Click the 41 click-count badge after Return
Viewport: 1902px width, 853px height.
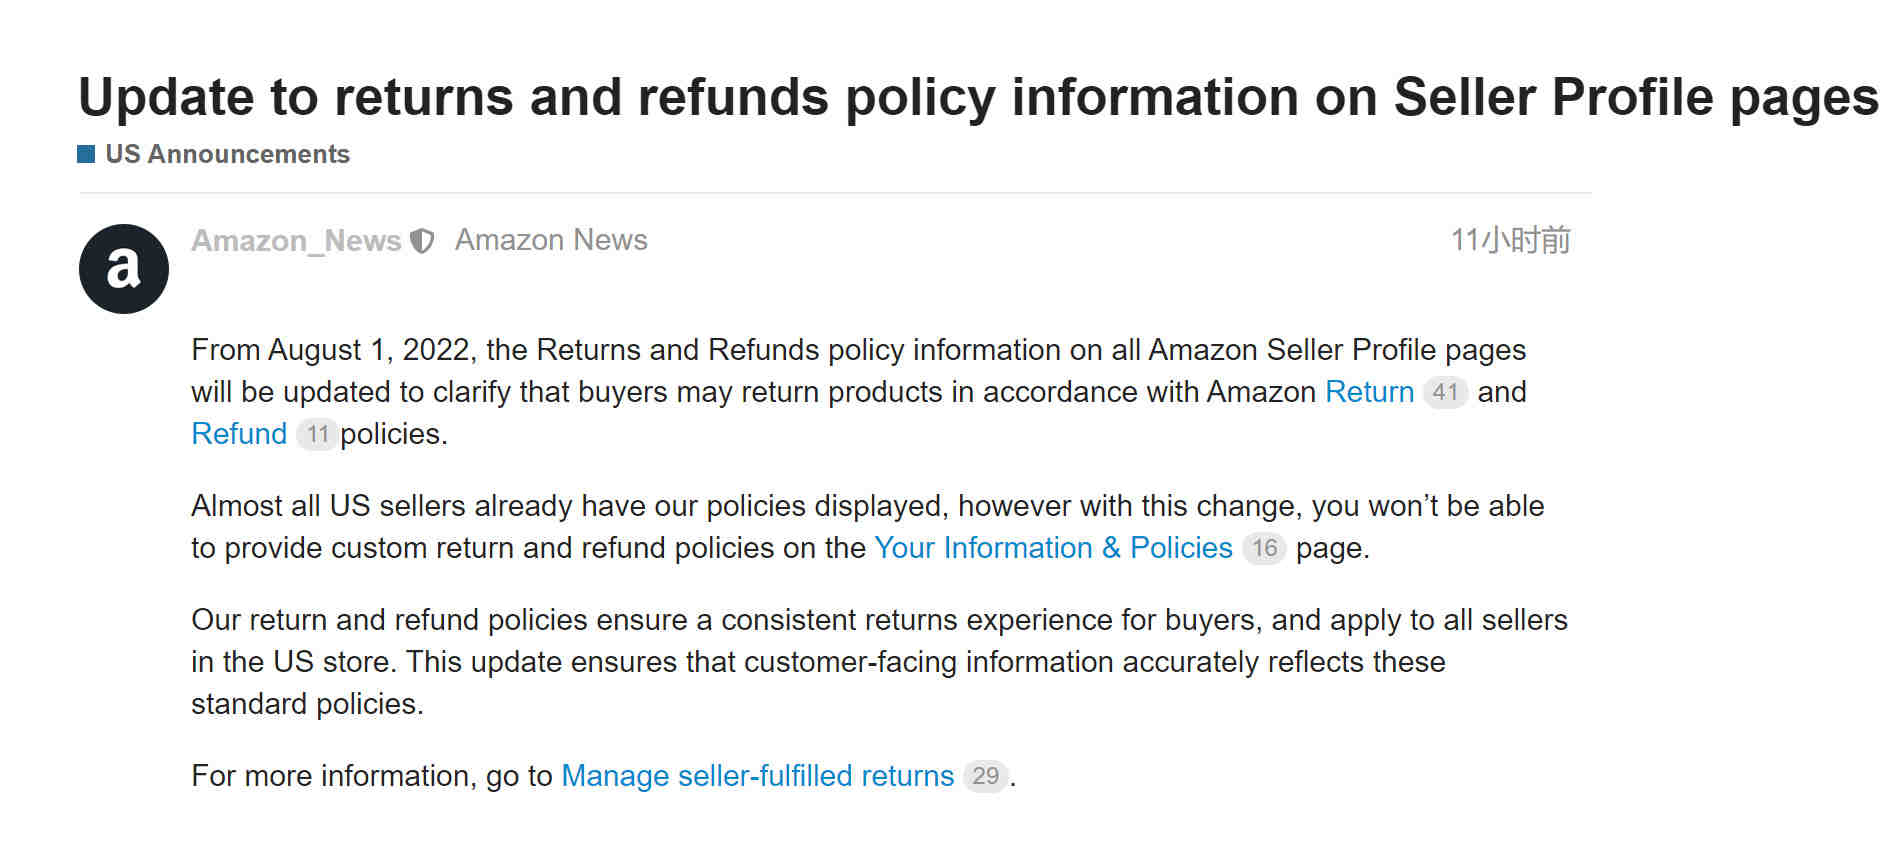pos(1445,392)
